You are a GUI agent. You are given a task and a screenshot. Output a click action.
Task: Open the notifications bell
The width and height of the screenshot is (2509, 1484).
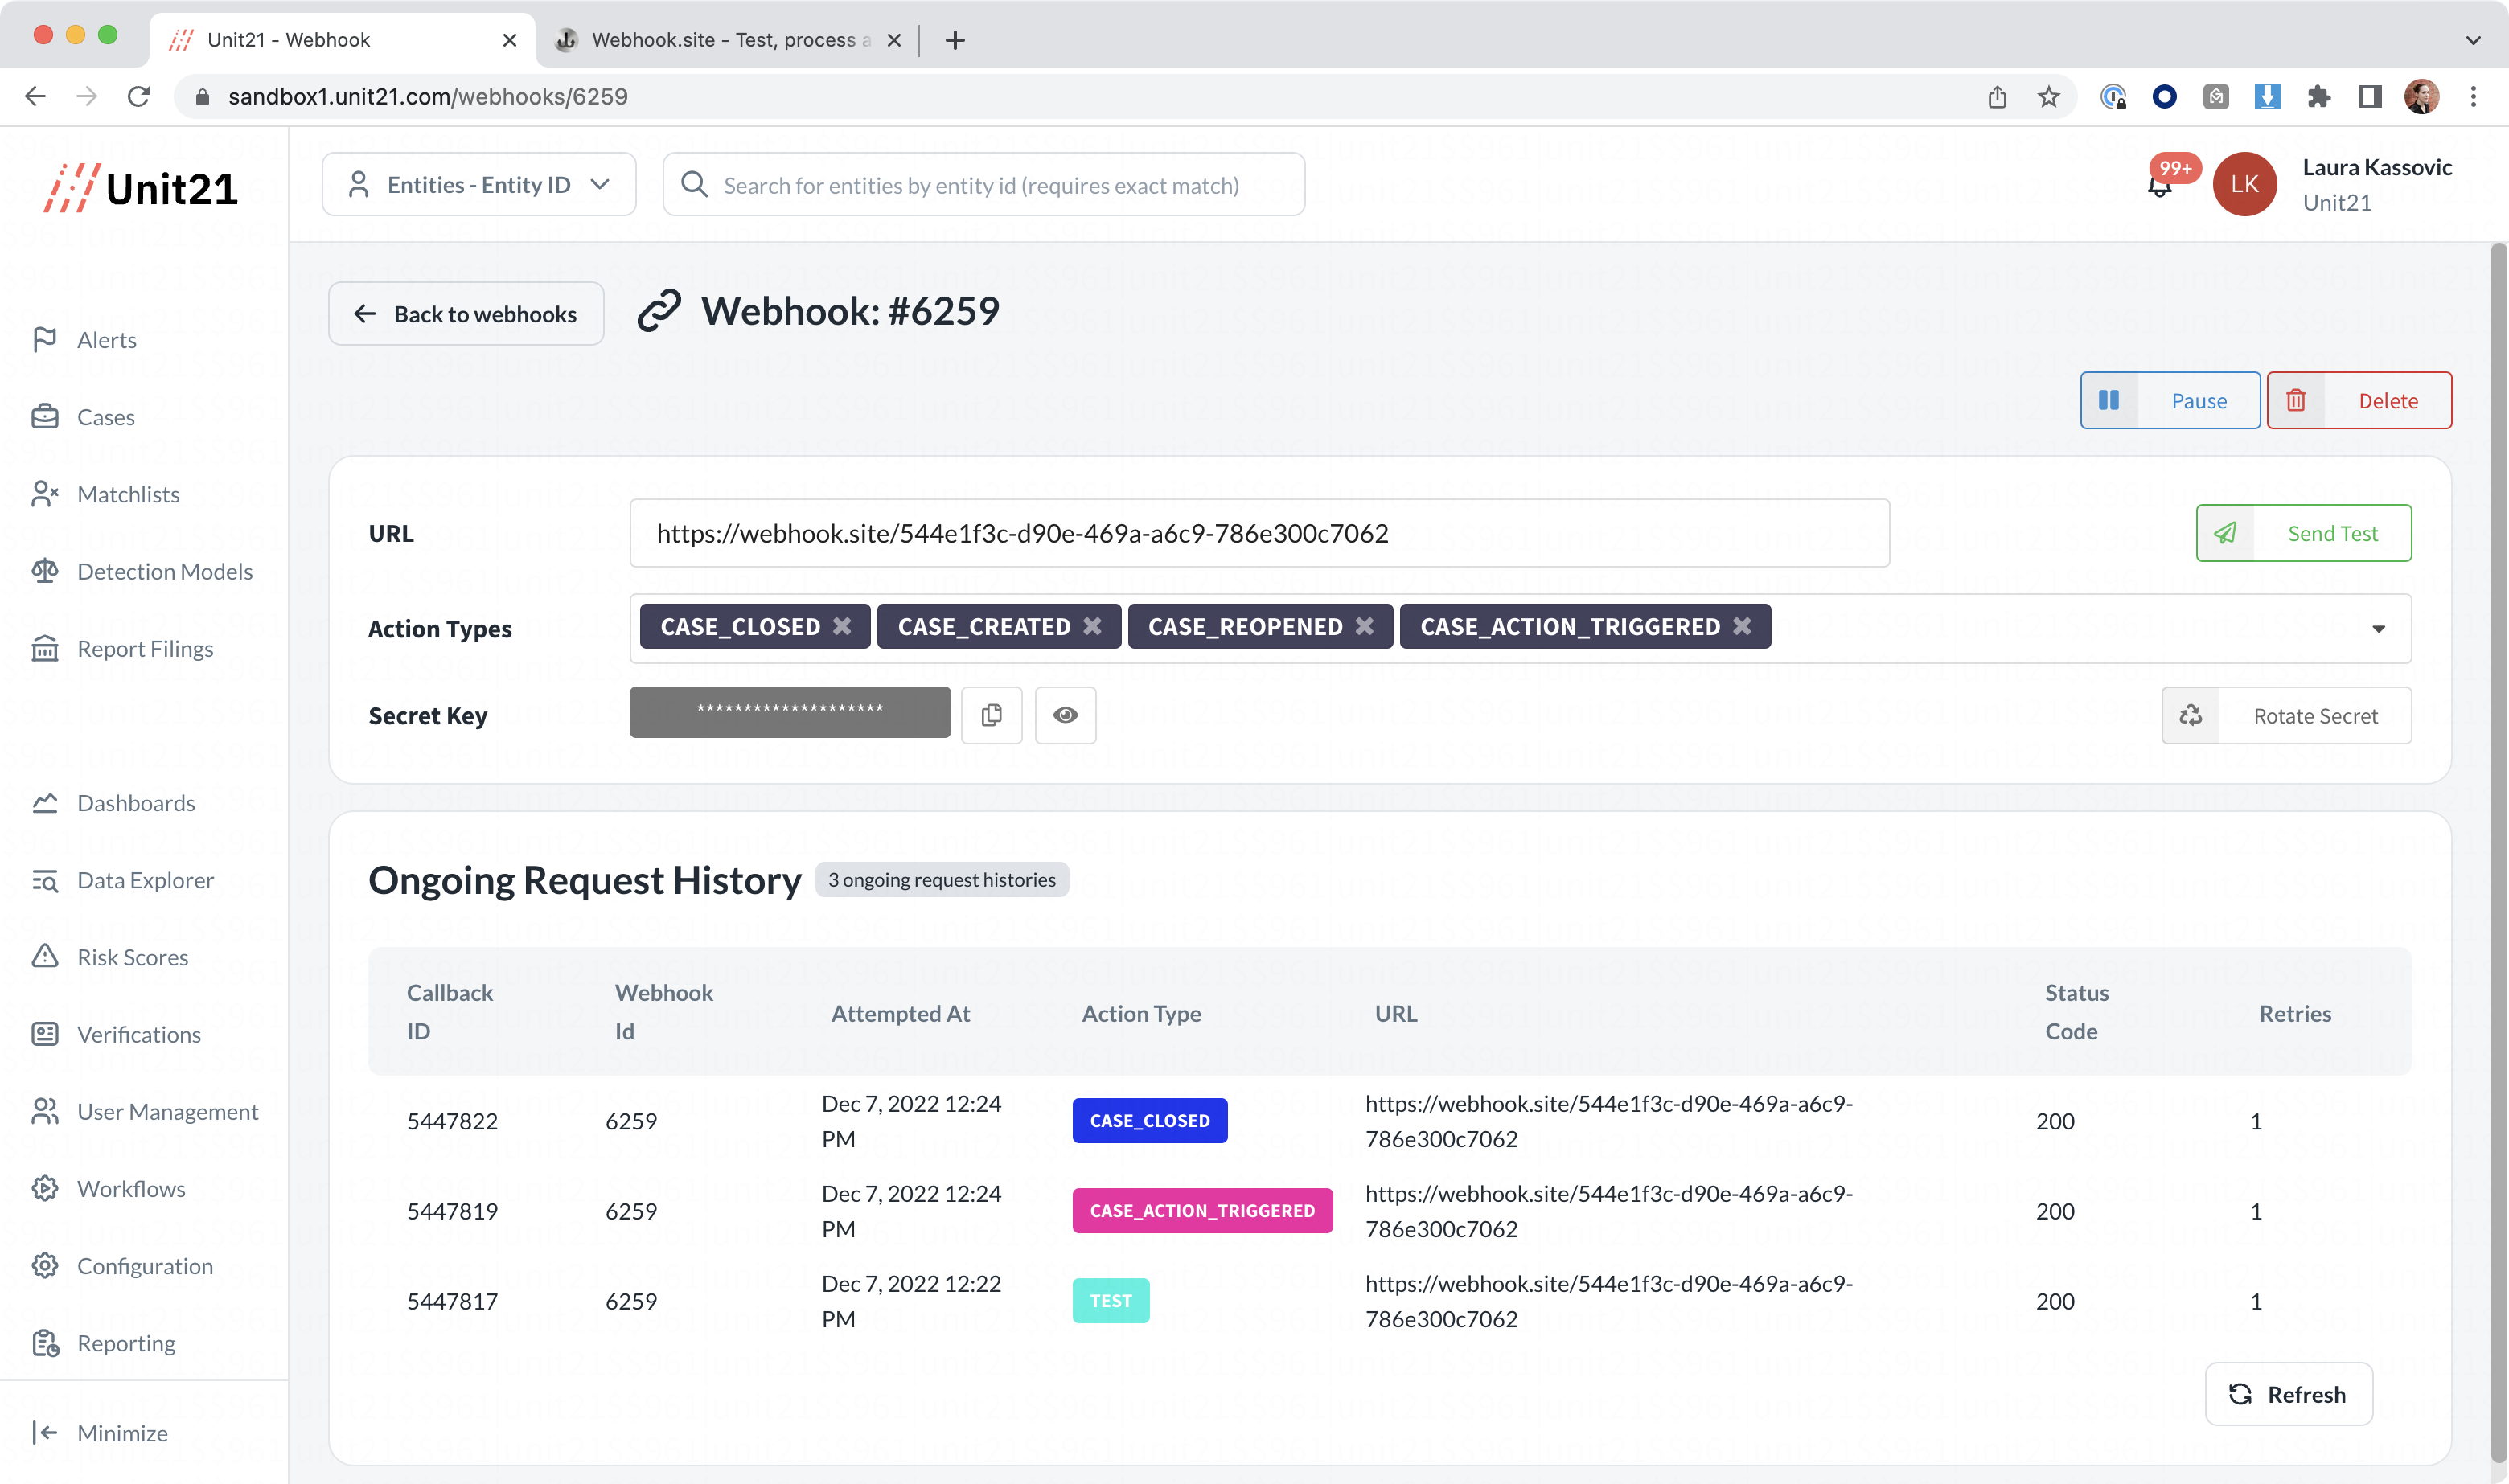point(2160,186)
